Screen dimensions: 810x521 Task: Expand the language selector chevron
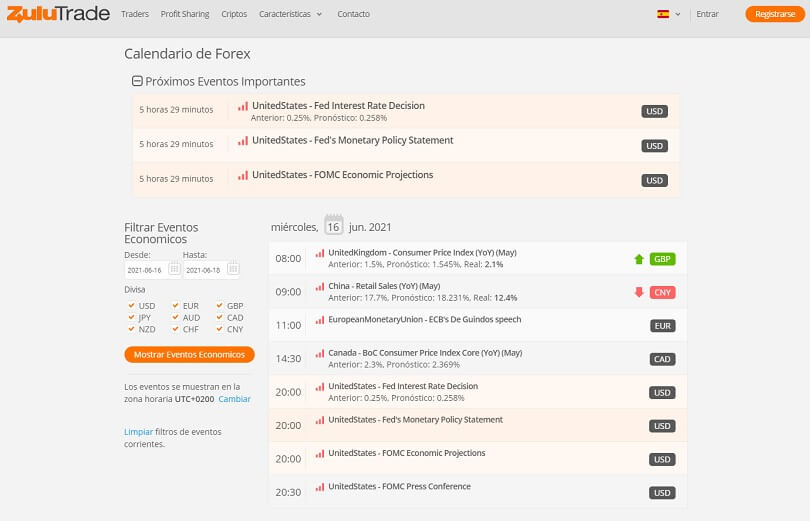coord(678,14)
